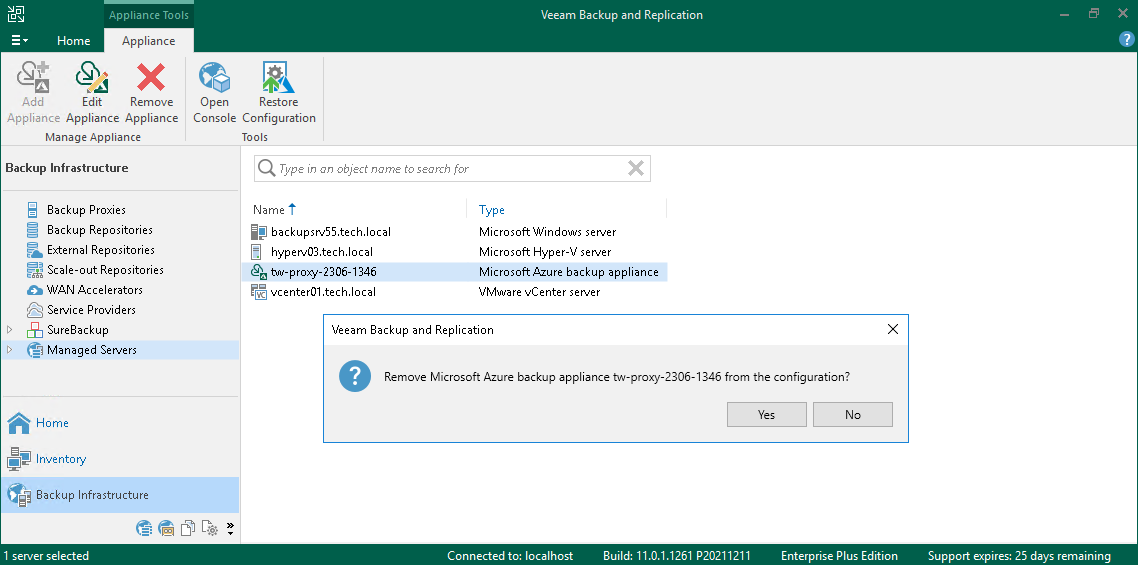Close the confirmation dialog with X
This screenshot has height=565, width=1138.
tap(893, 330)
